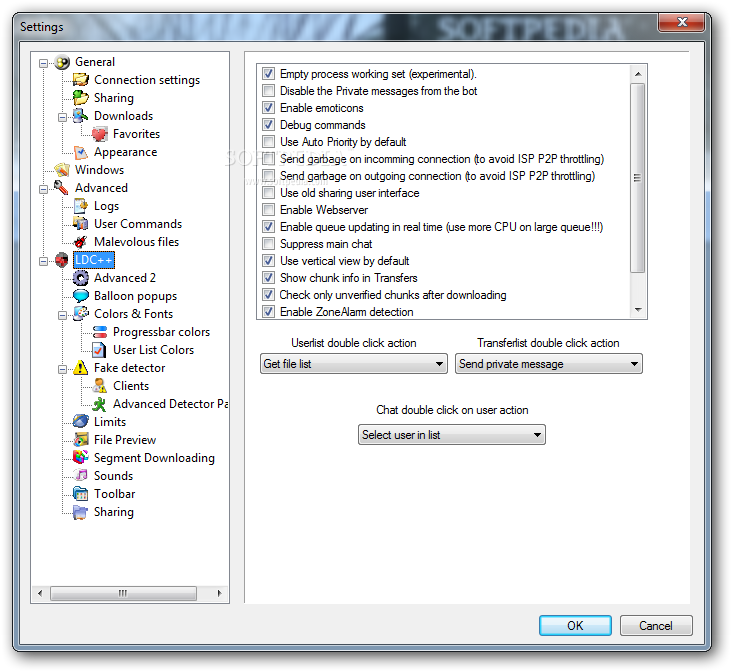Viewport: 732px width, 672px height.
Task: Click the Balloon popups speech bubble icon
Action: tap(81, 296)
